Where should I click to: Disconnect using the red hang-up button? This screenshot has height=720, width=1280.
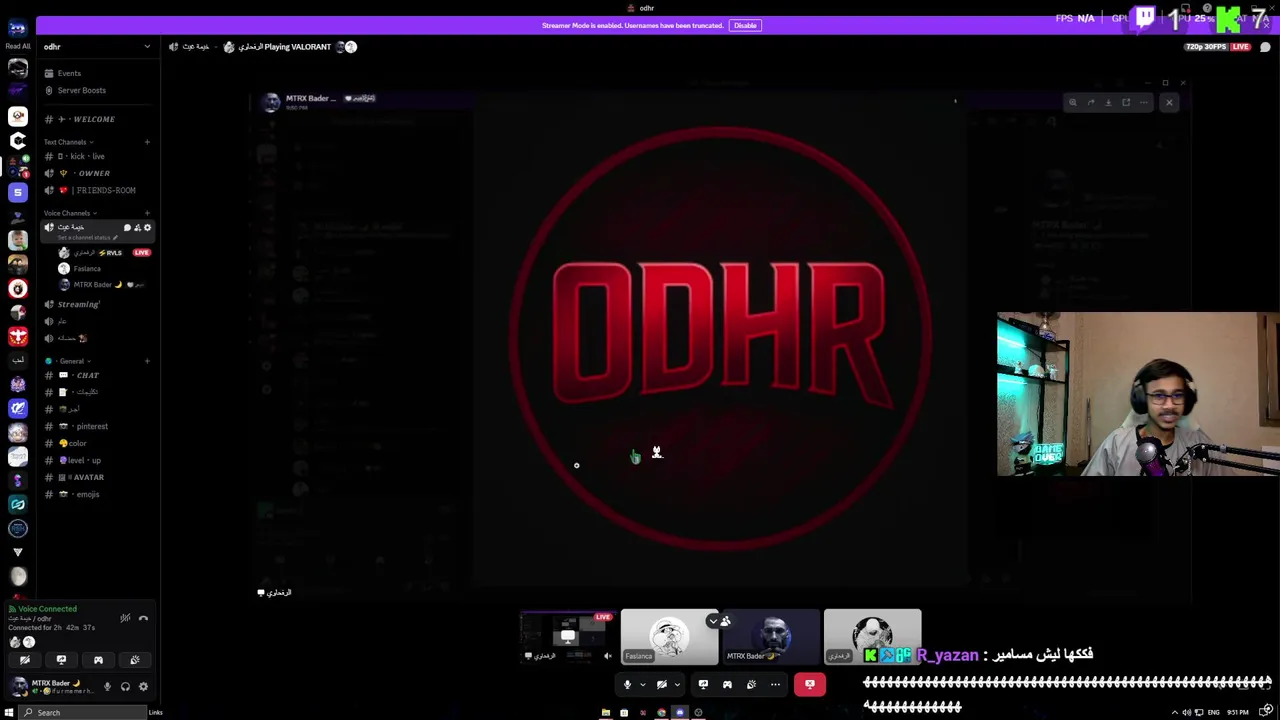point(810,685)
